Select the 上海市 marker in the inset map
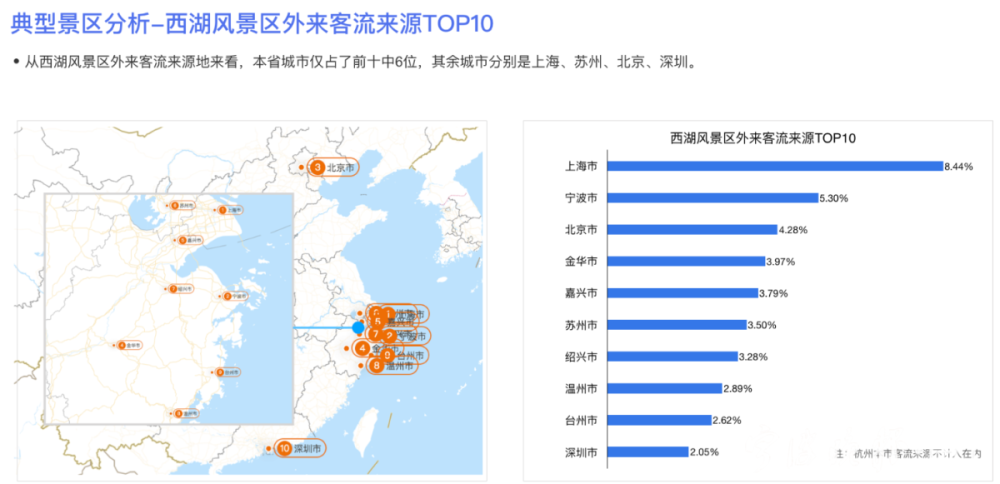The width and height of the screenshot is (1000, 484). pyautogui.click(x=230, y=210)
